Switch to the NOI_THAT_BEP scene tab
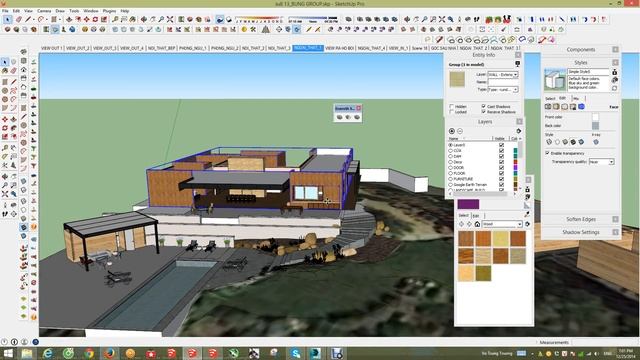Viewport: 640px width, 360px height. pos(161,48)
